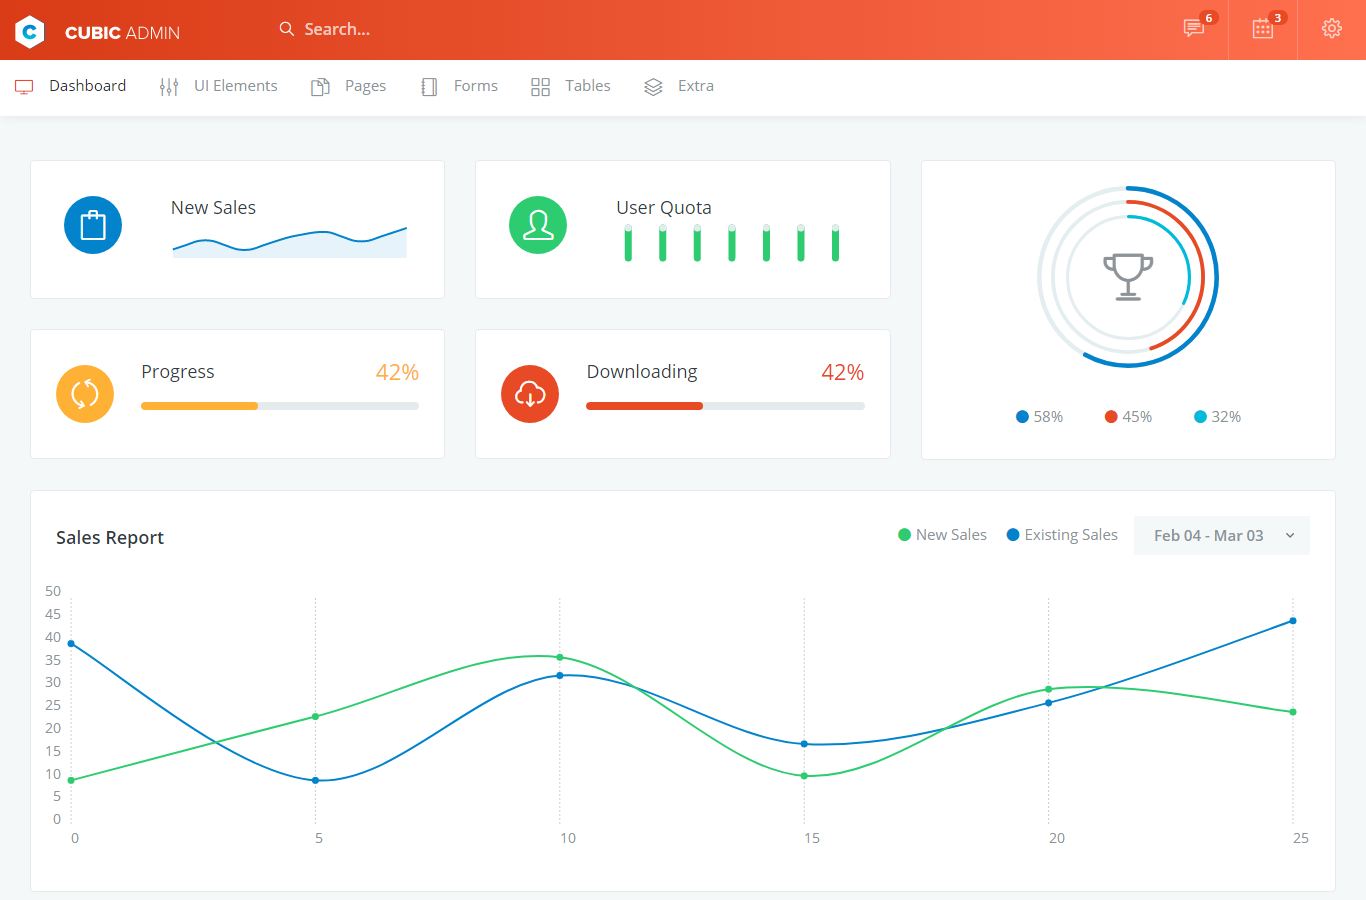The height and width of the screenshot is (900, 1366).
Task: Toggle the 58% blue legend item
Action: coord(1039,417)
